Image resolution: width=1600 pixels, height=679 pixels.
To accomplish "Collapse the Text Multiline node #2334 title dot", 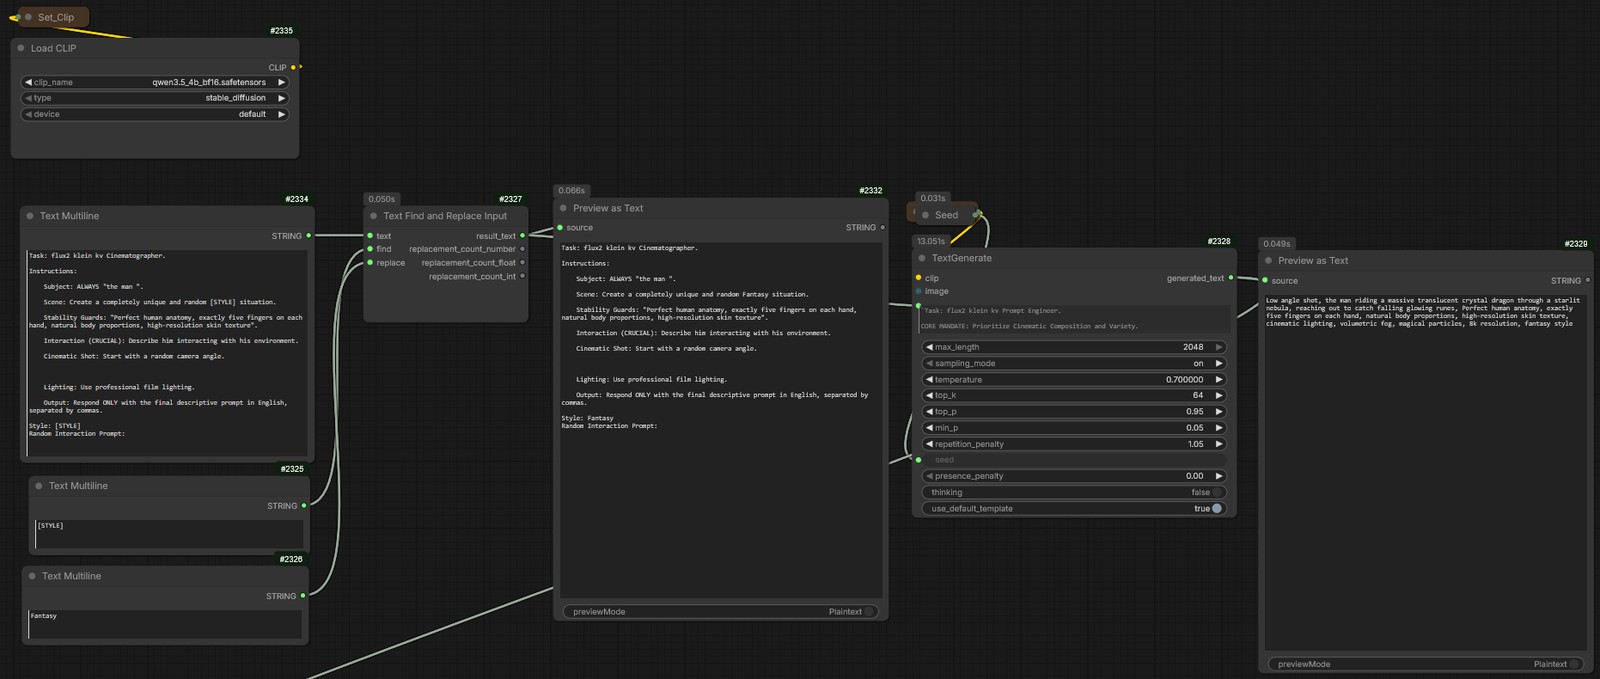I will pyautogui.click(x=30, y=216).
